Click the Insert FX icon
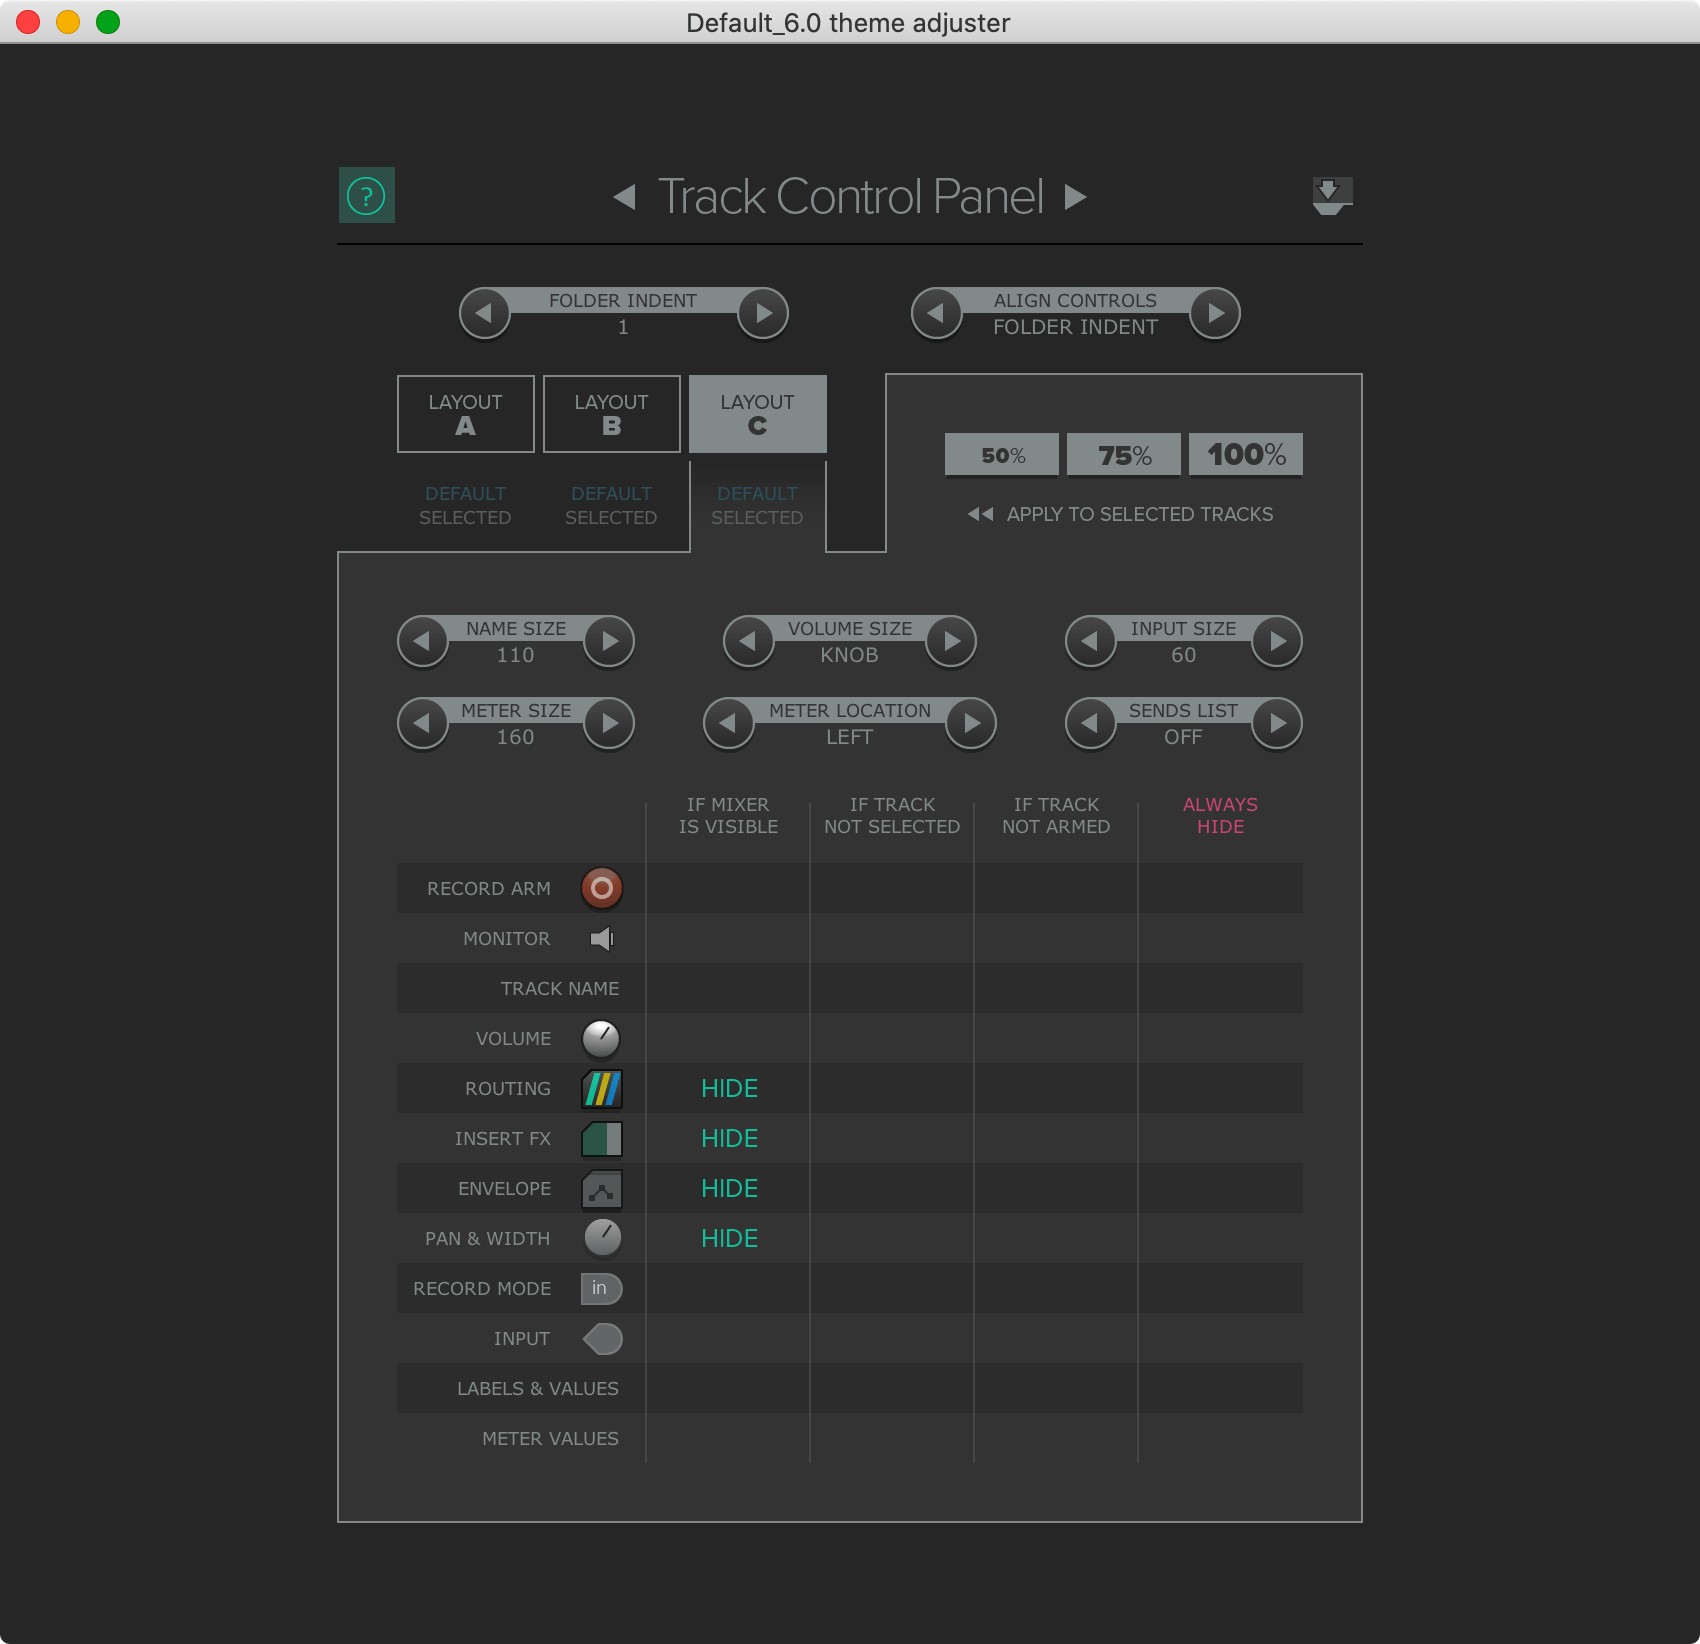 [601, 1138]
